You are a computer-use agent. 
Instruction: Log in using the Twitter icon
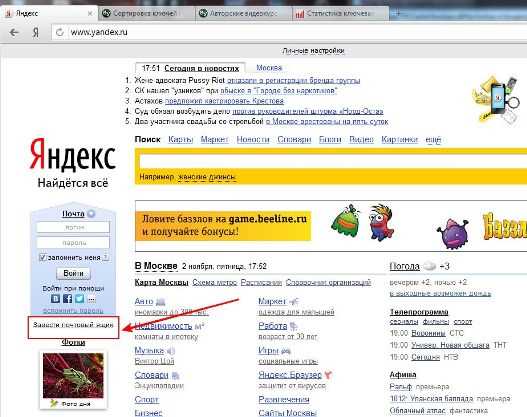(x=79, y=298)
